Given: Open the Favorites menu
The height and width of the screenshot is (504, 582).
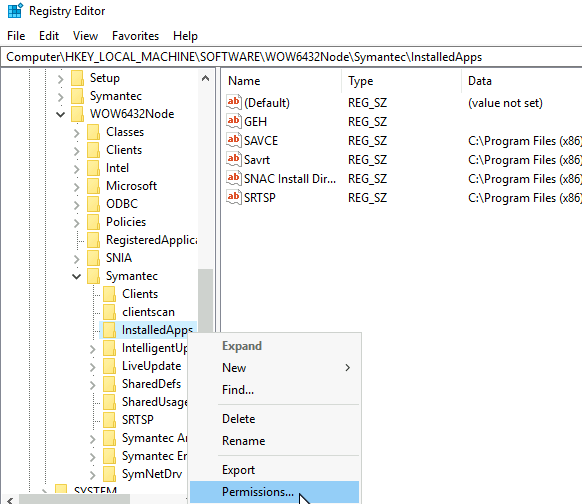Looking at the screenshot, I should tap(135, 36).
